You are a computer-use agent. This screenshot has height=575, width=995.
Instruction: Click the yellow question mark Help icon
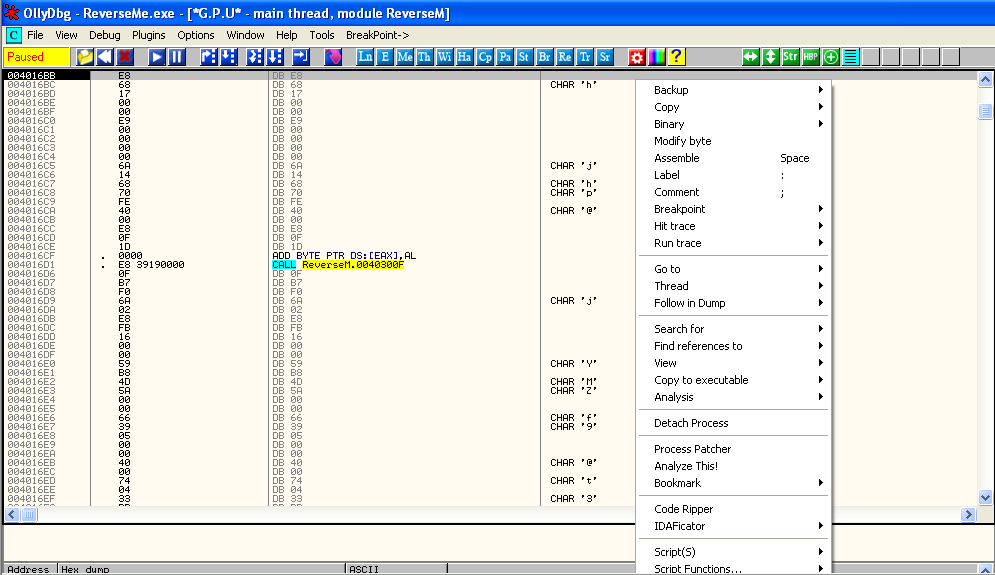click(676, 57)
